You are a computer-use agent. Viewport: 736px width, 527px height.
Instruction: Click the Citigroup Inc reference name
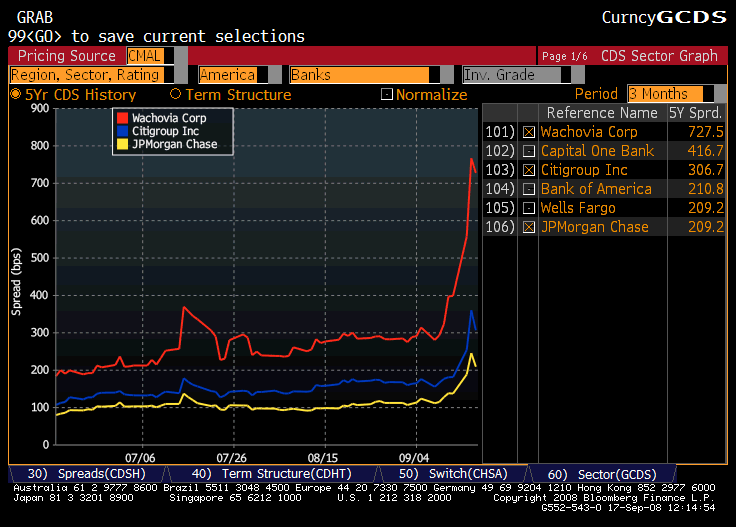click(x=584, y=170)
